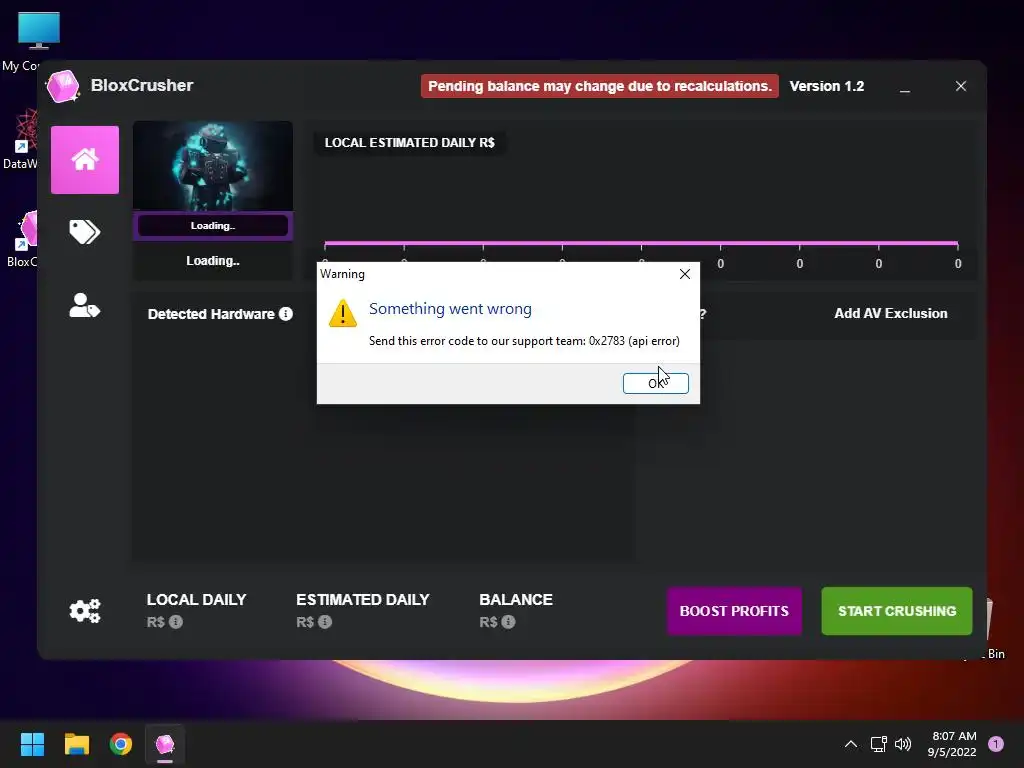Click the Boost Profits button
The image size is (1024, 768).
(x=734, y=611)
